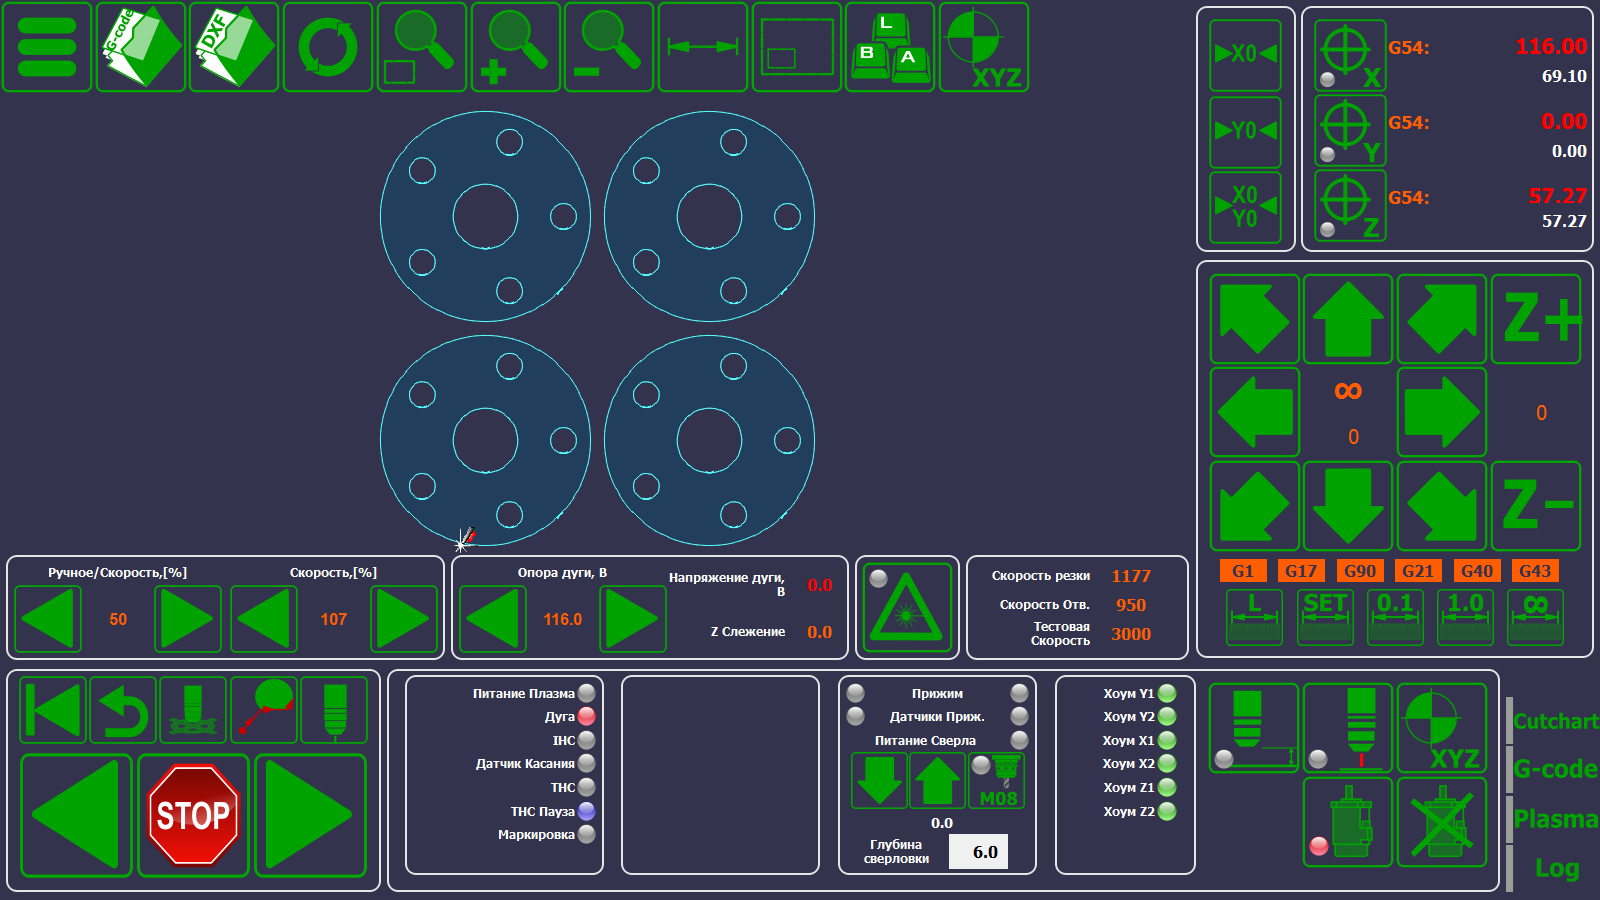Toggle the G54 X axis zero button
The image size is (1600, 900).
(1350, 55)
